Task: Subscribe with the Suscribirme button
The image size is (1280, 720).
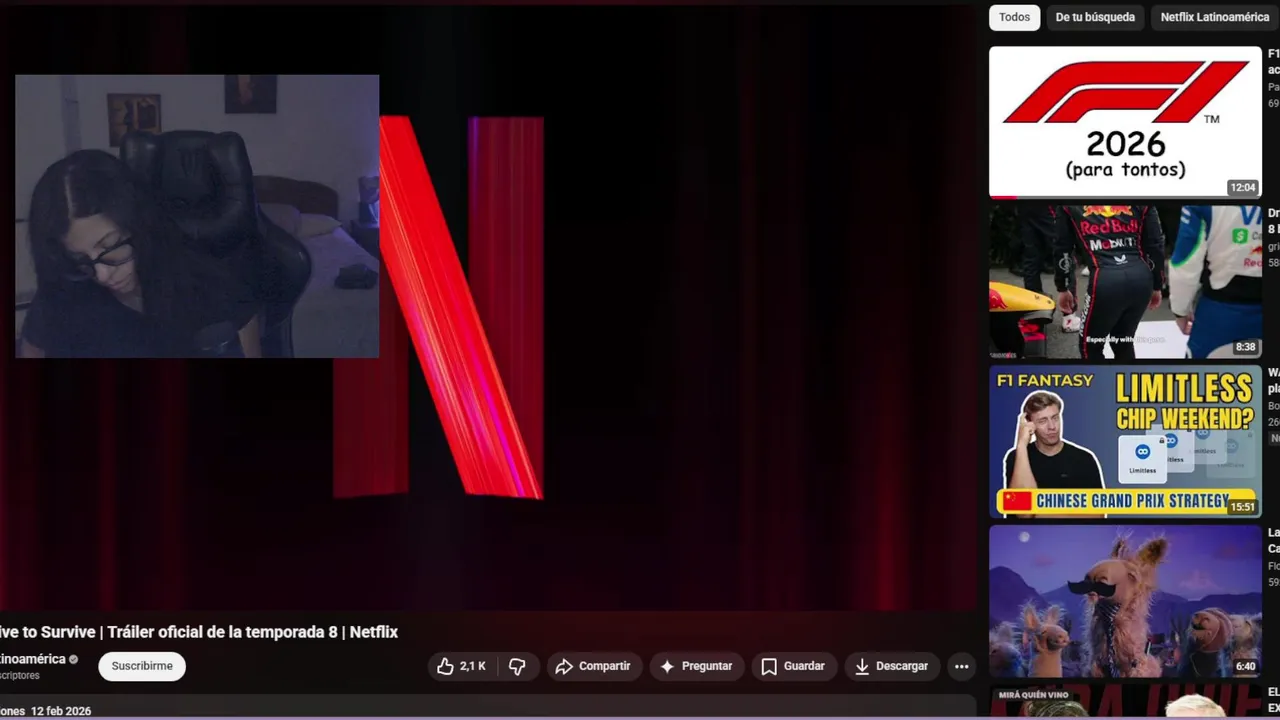Action: (142, 666)
